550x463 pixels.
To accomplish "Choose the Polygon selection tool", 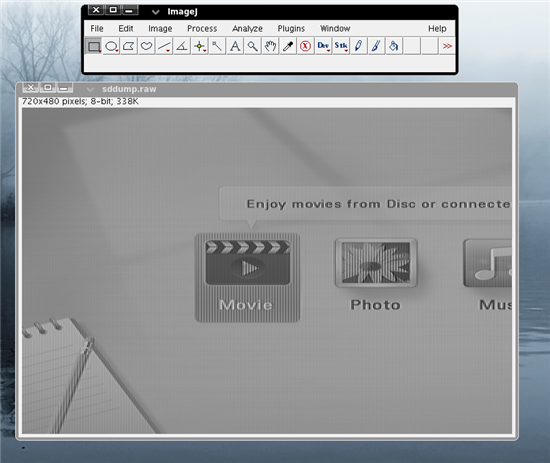I will point(129,46).
